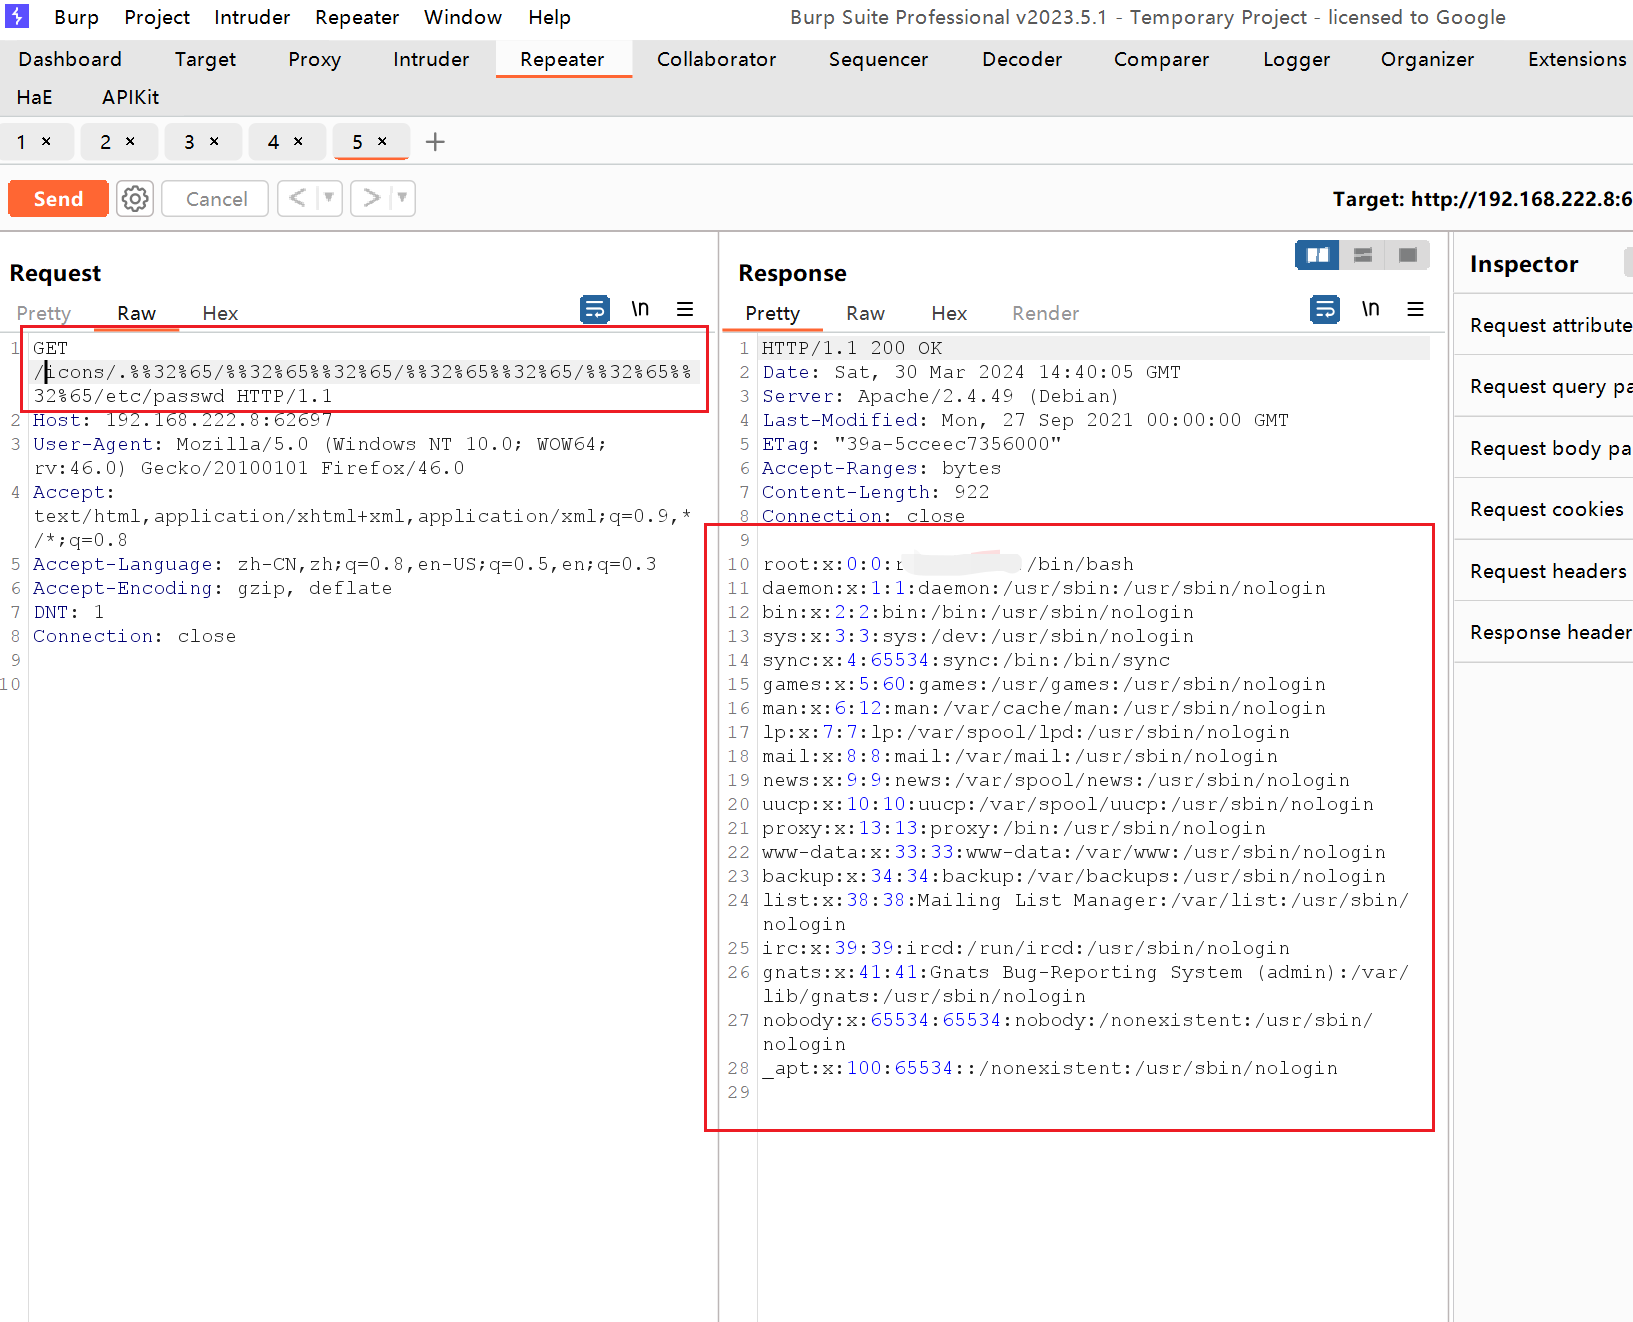Image resolution: width=1633 pixels, height=1322 pixels.
Task: Switch to Comparer tab
Action: pos(1161,59)
